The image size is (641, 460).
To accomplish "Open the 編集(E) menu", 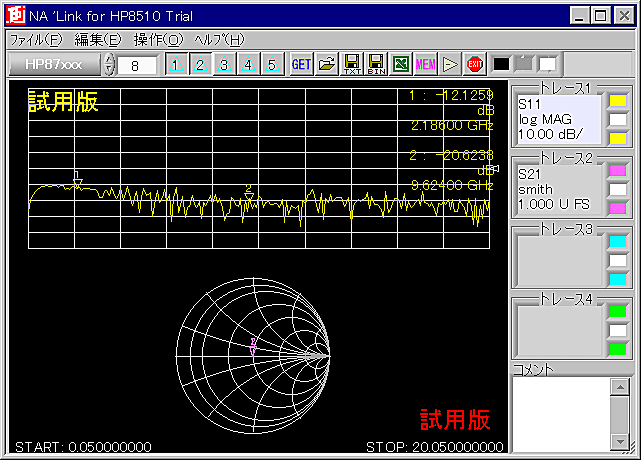I will 98,40.
